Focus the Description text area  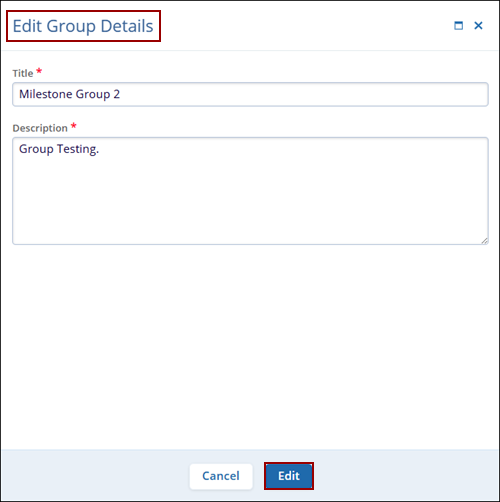(250, 191)
